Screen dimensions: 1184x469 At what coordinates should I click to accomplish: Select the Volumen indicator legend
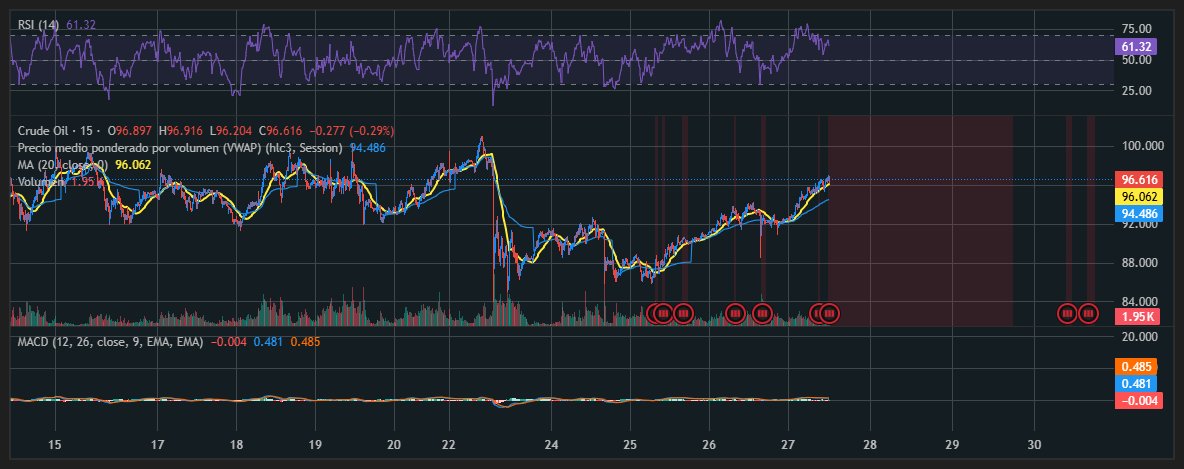[42, 181]
